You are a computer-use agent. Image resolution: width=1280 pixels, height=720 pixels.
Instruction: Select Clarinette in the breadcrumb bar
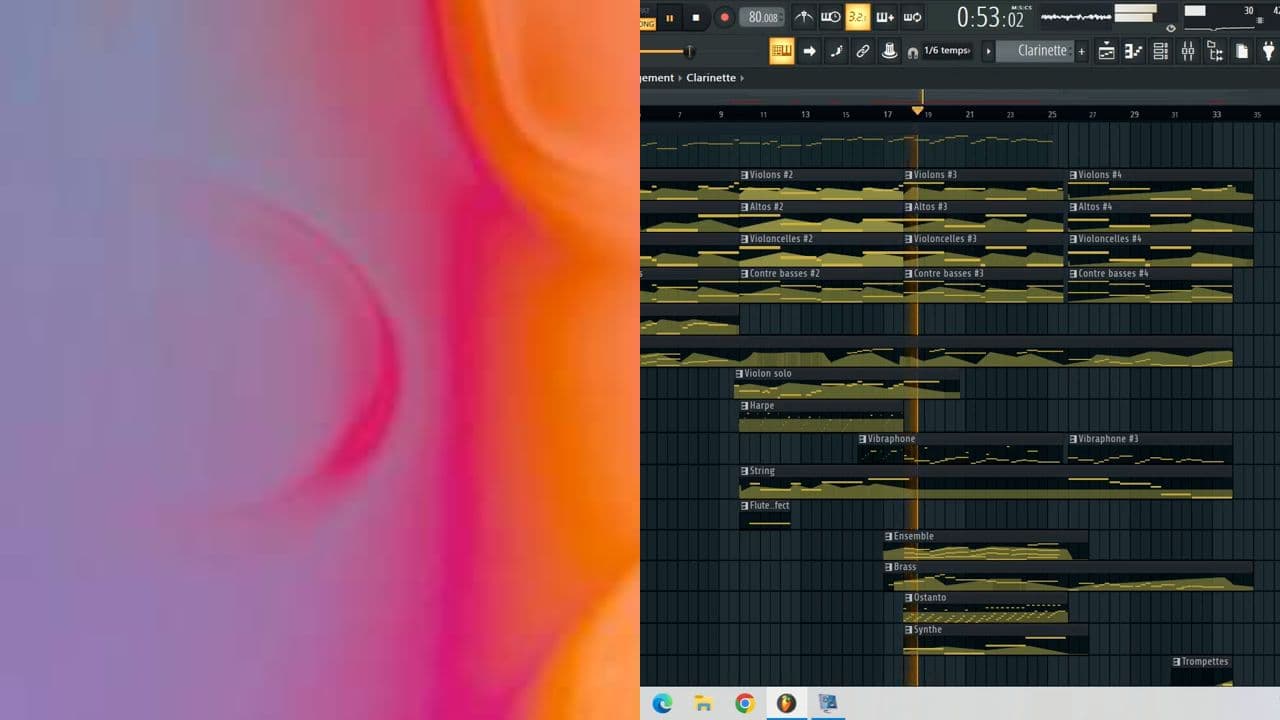(711, 77)
